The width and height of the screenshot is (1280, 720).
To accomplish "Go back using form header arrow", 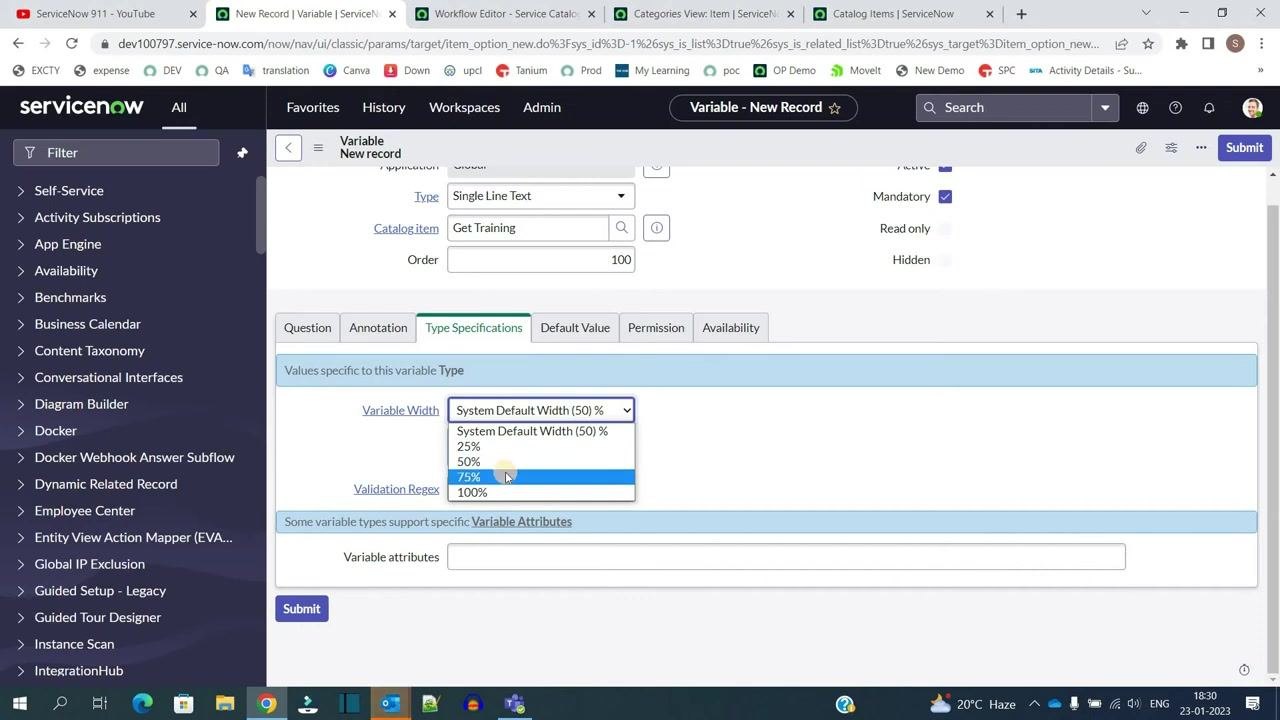I will pos(288,148).
